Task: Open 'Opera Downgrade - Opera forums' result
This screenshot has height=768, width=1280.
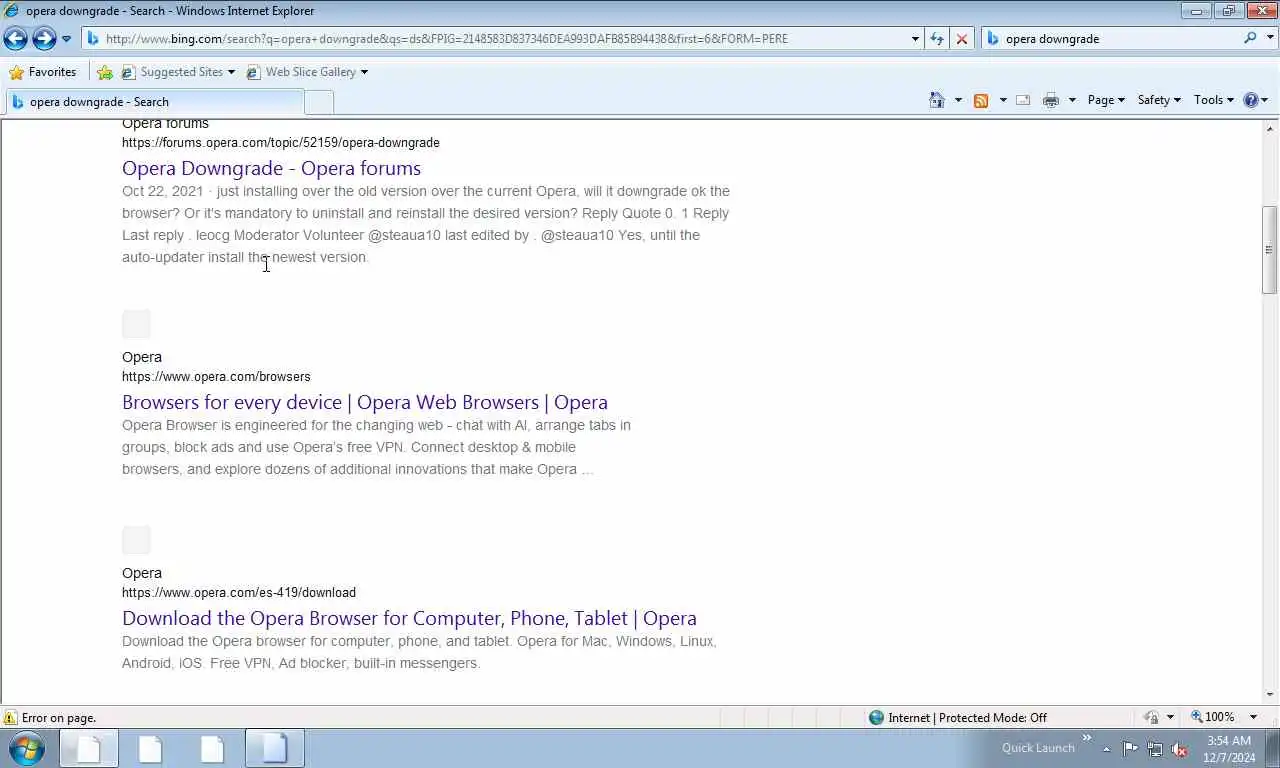Action: [271, 168]
